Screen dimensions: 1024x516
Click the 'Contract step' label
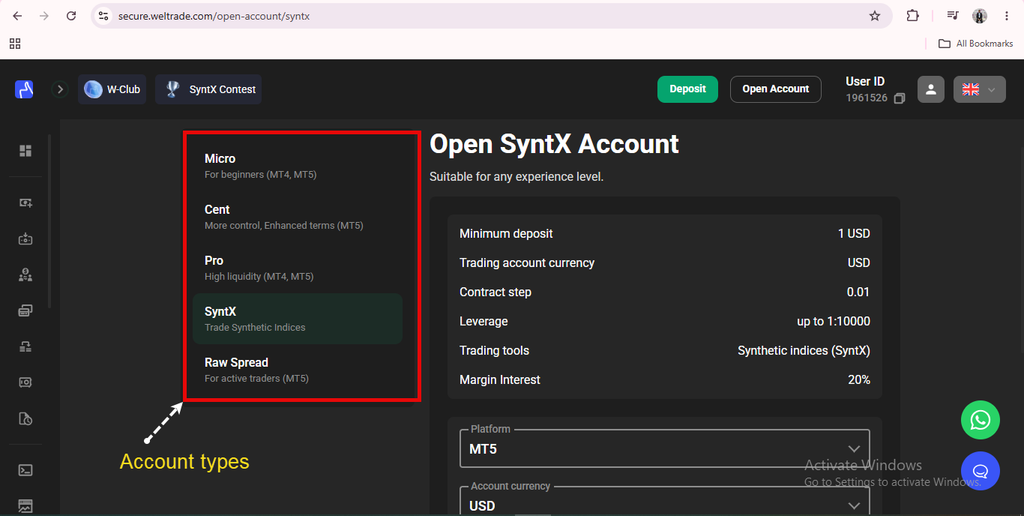tap(496, 293)
